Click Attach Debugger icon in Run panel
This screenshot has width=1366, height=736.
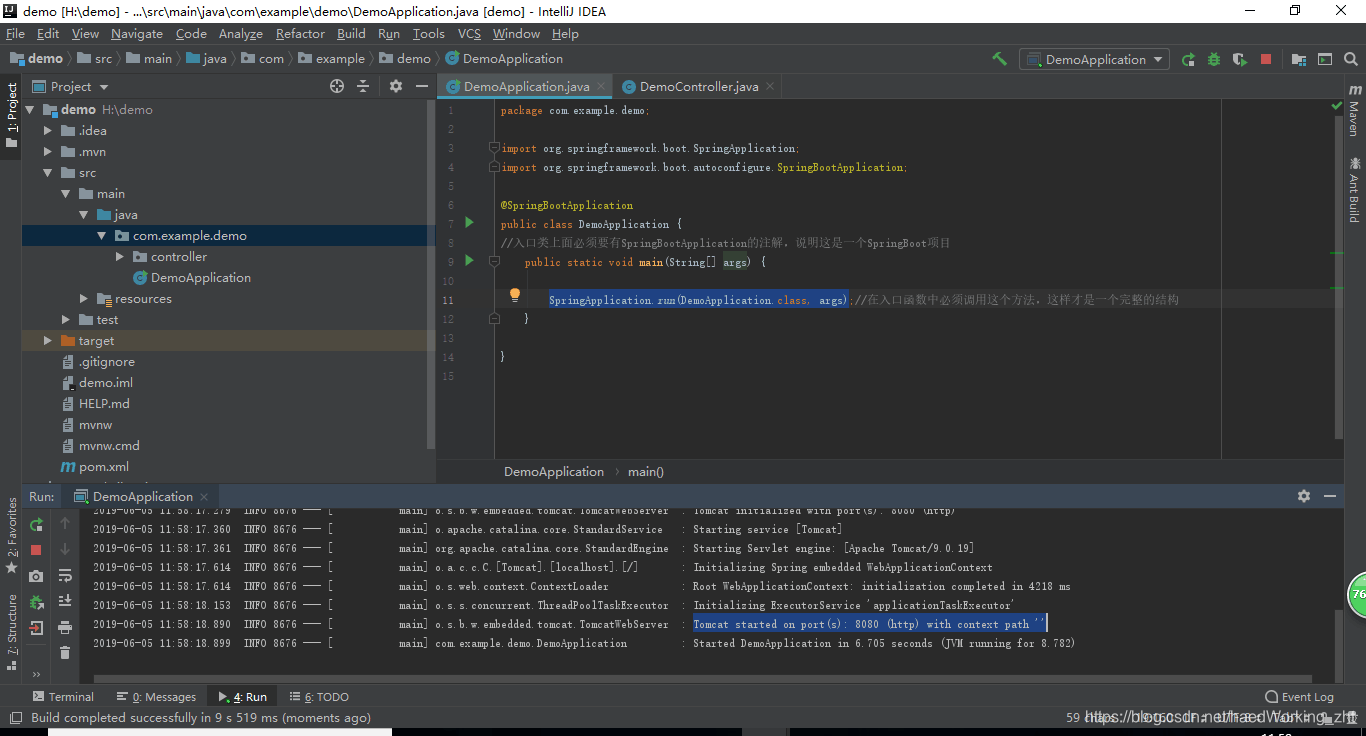[x=37, y=602]
